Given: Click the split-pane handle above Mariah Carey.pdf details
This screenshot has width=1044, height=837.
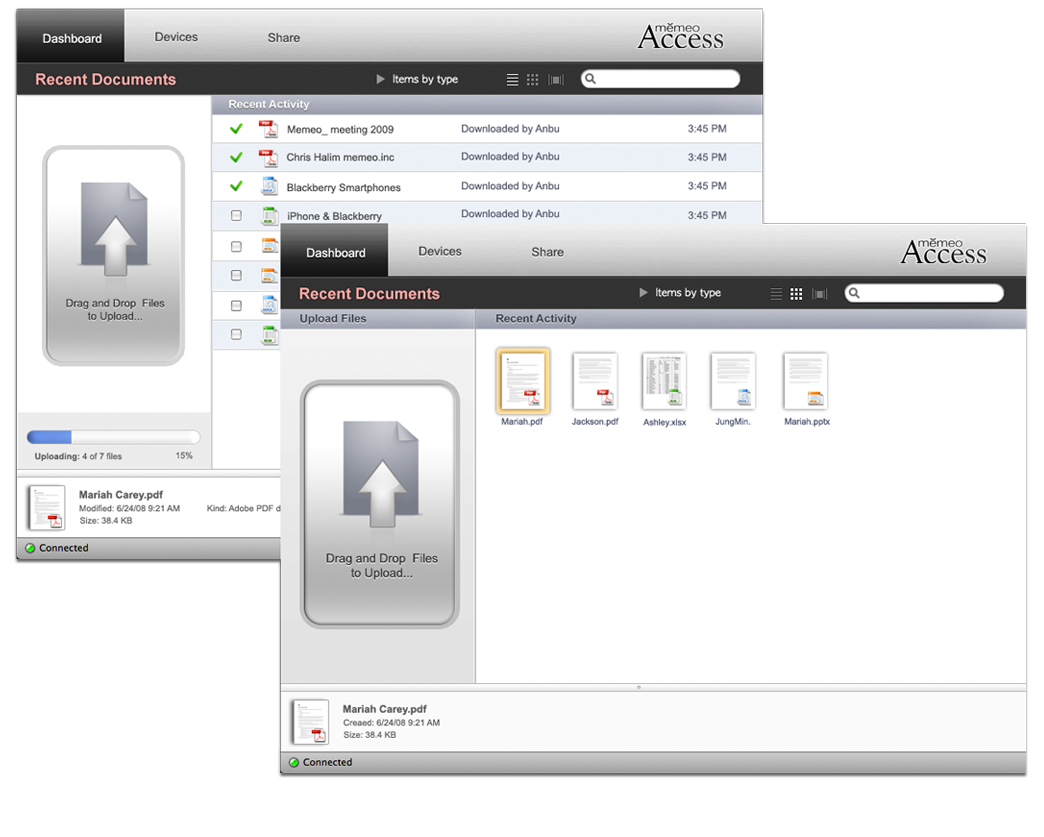Looking at the screenshot, I should click(639, 687).
